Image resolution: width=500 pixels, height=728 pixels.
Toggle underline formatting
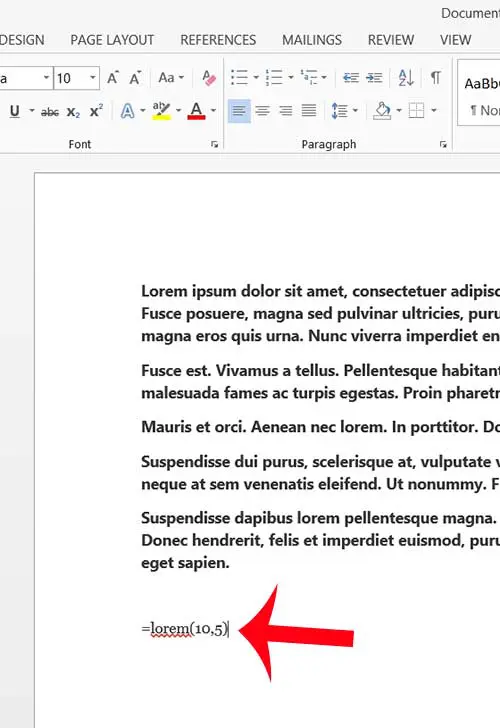15,111
